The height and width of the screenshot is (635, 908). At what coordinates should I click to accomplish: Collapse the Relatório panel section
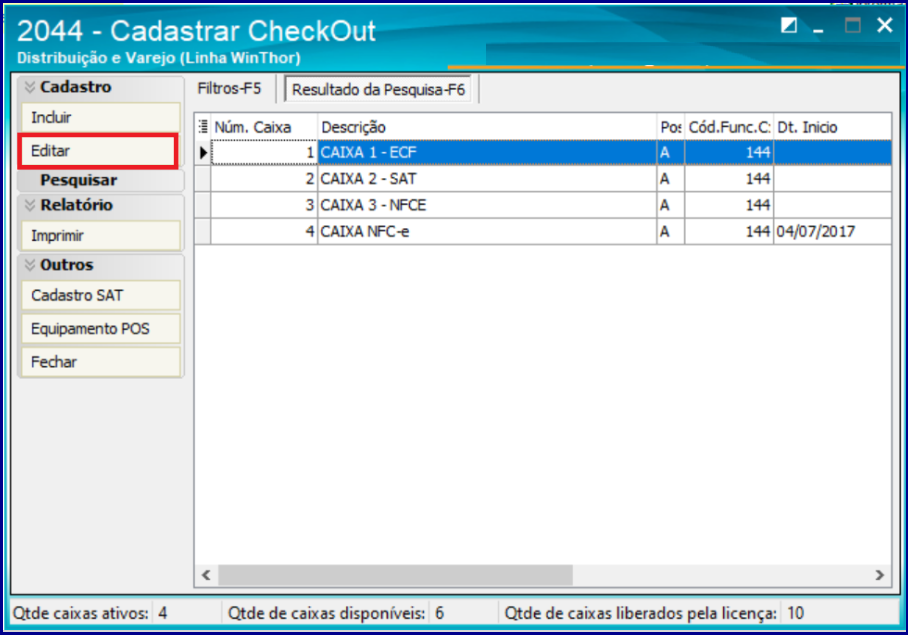pos(30,206)
